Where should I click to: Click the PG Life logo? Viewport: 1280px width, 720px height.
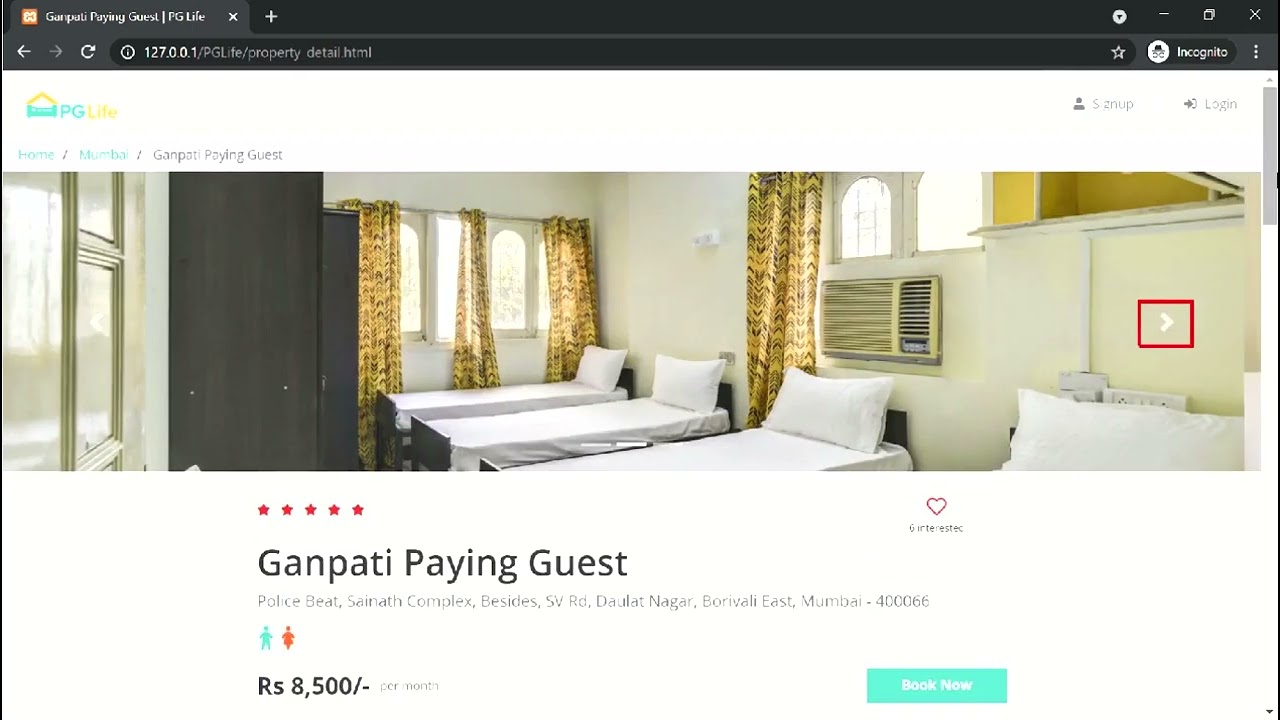[71, 106]
